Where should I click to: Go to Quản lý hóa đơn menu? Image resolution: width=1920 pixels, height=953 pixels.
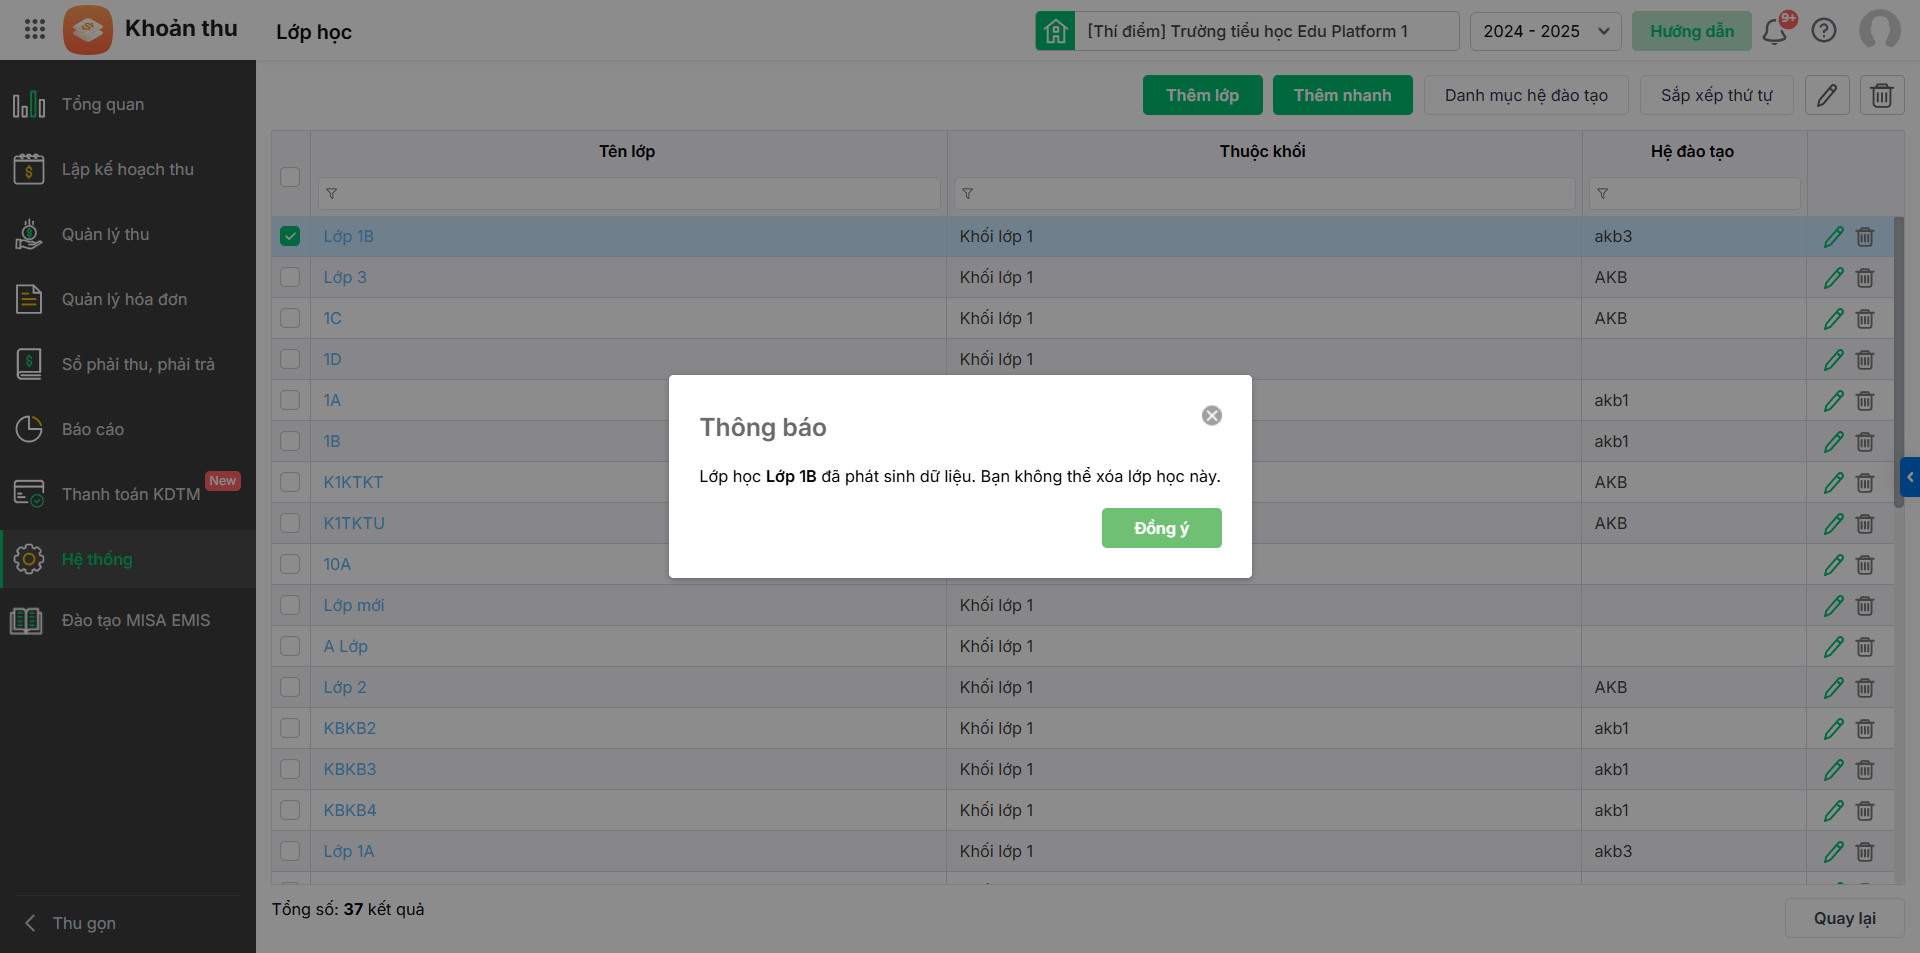(x=124, y=299)
